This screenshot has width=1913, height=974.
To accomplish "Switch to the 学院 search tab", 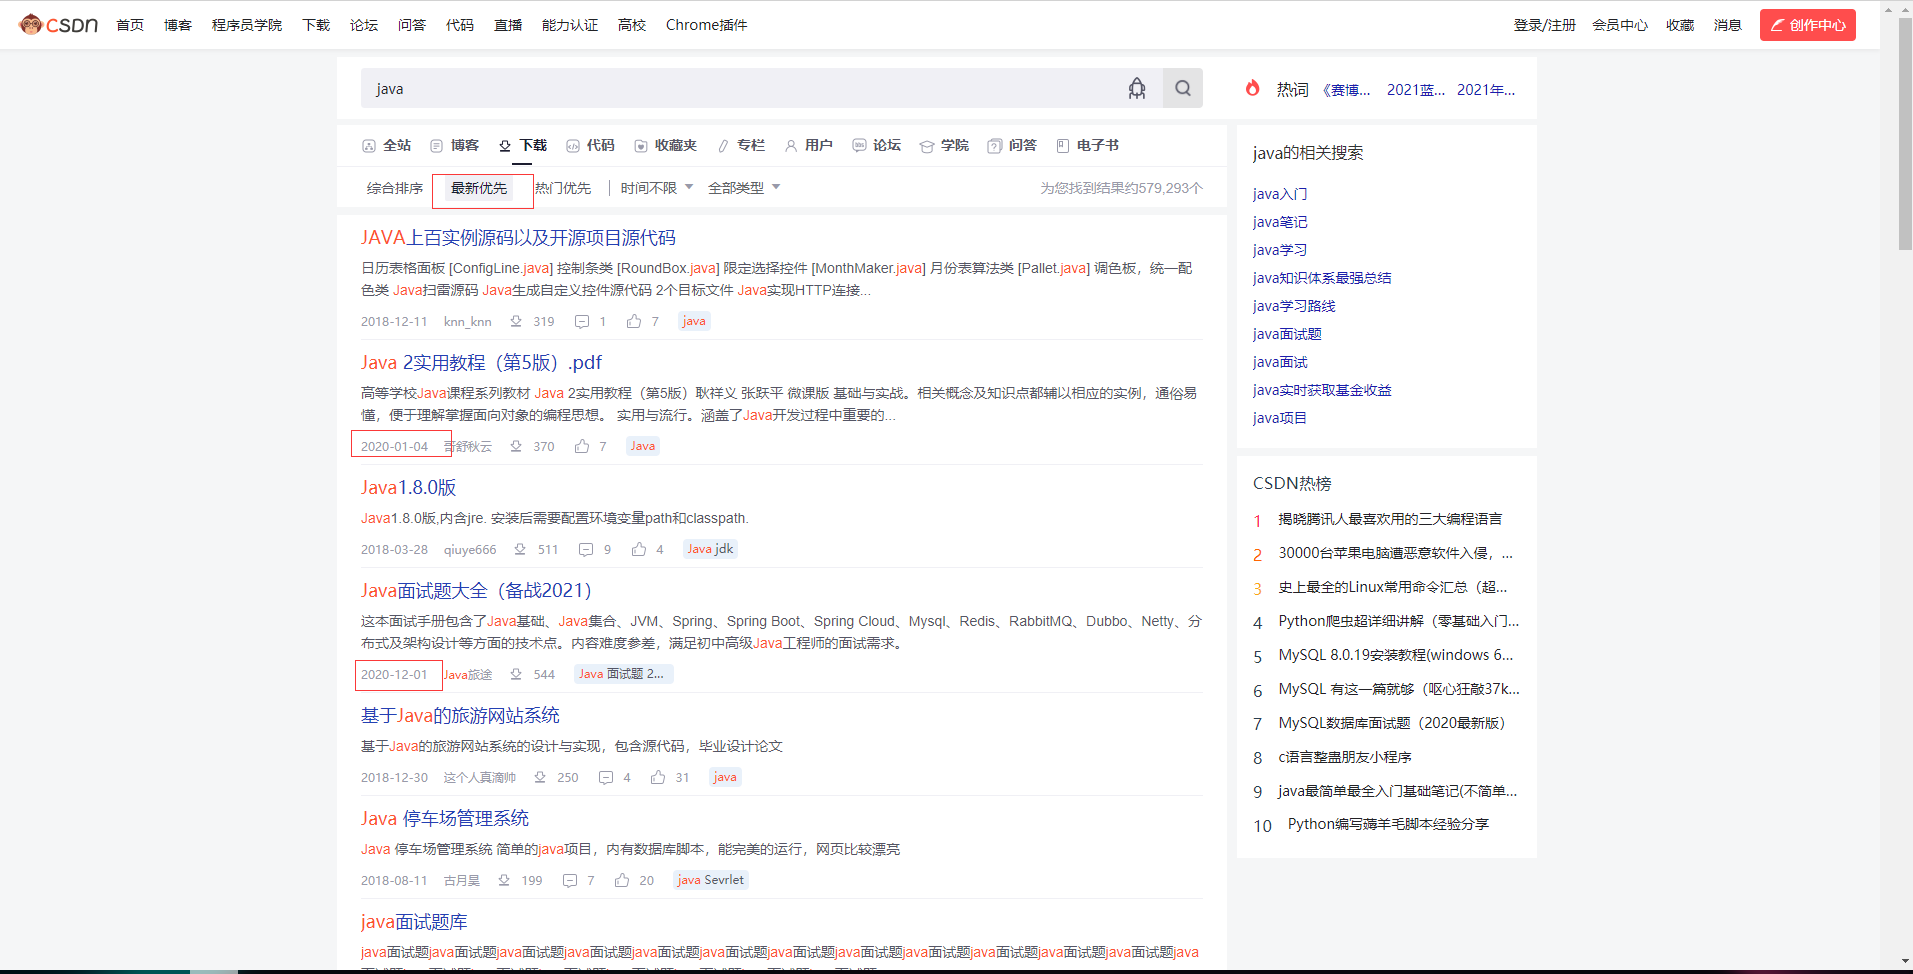I will coord(945,145).
